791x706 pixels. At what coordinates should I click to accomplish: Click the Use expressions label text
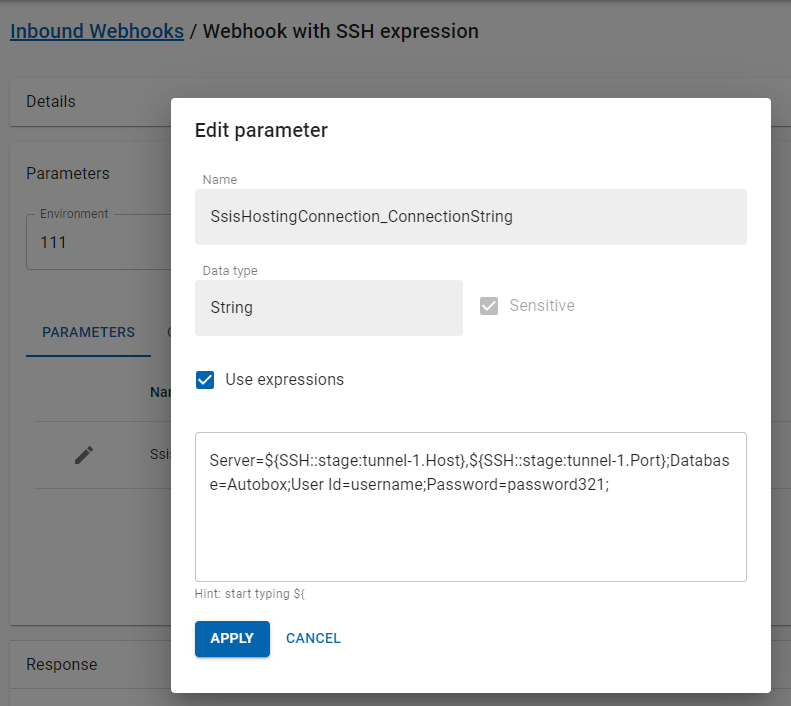tap(284, 380)
